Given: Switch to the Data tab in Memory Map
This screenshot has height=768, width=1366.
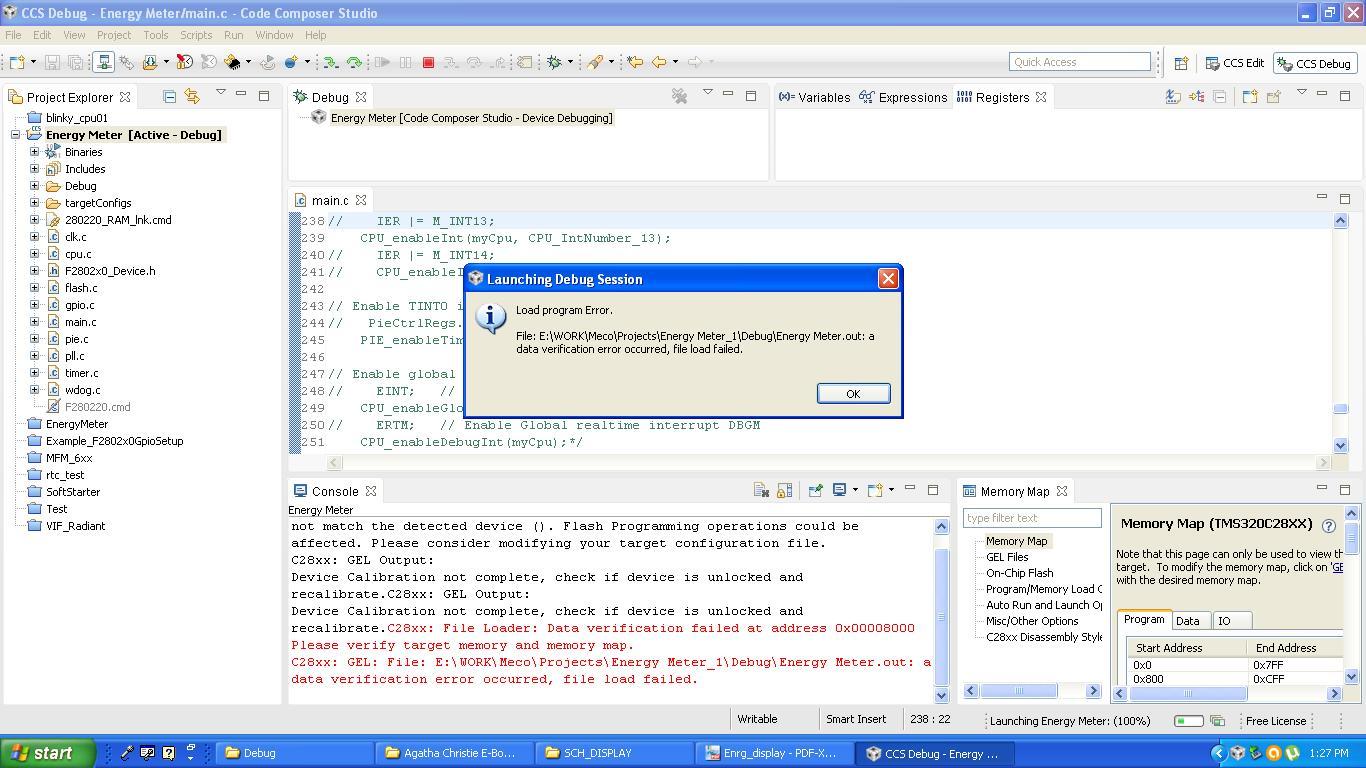Looking at the screenshot, I should 1188,621.
